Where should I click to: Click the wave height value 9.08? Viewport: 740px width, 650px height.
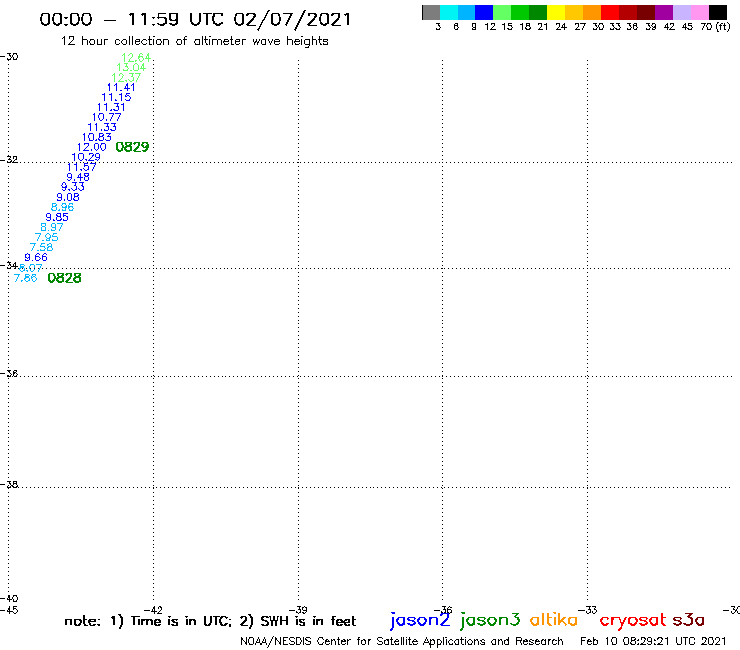(68, 197)
